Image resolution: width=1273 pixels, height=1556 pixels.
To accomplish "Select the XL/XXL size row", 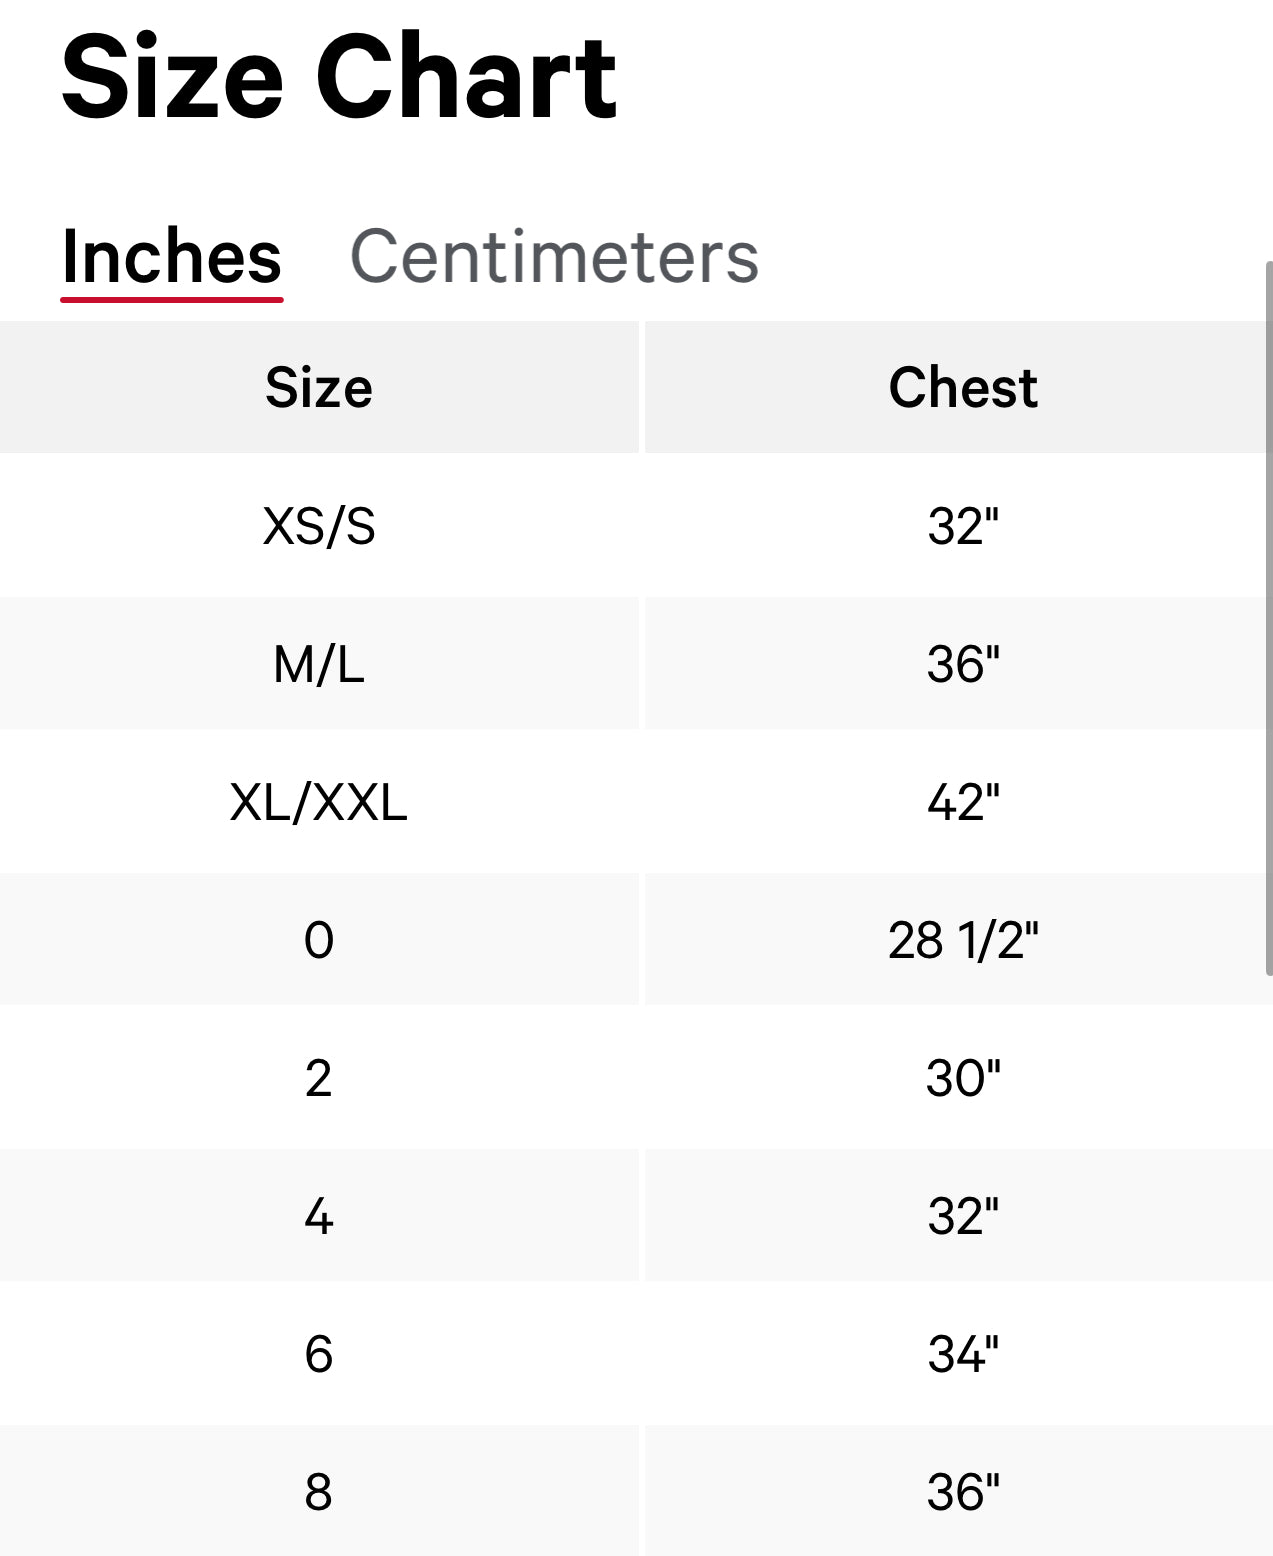I will 319,802.
